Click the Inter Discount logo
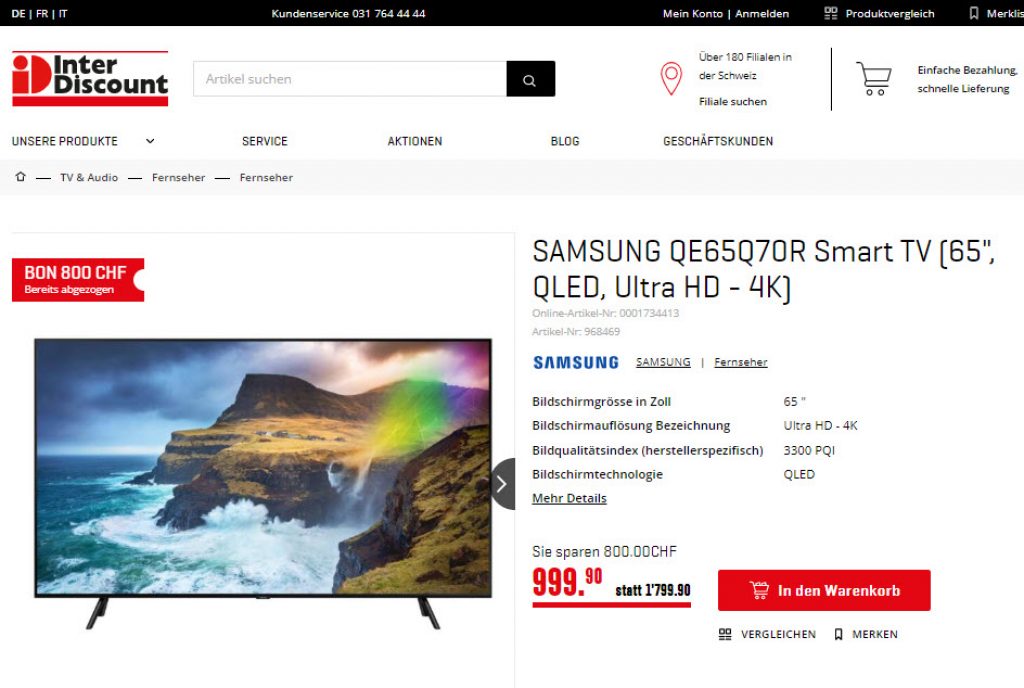Image resolution: width=1024 pixels, height=688 pixels. [90, 78]
